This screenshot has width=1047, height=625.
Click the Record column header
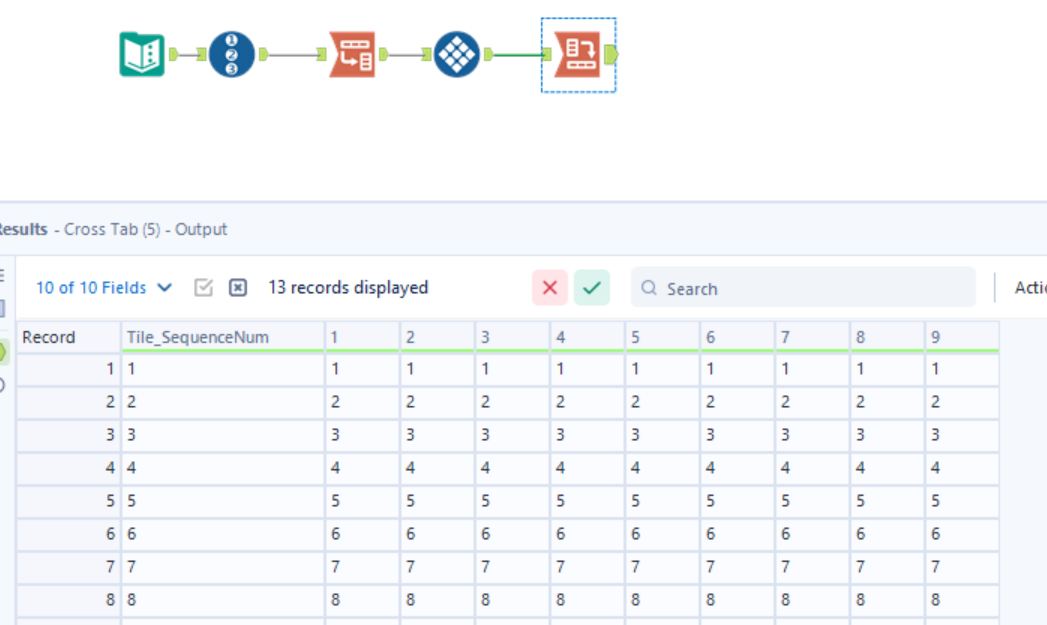(x=49, y=337)
